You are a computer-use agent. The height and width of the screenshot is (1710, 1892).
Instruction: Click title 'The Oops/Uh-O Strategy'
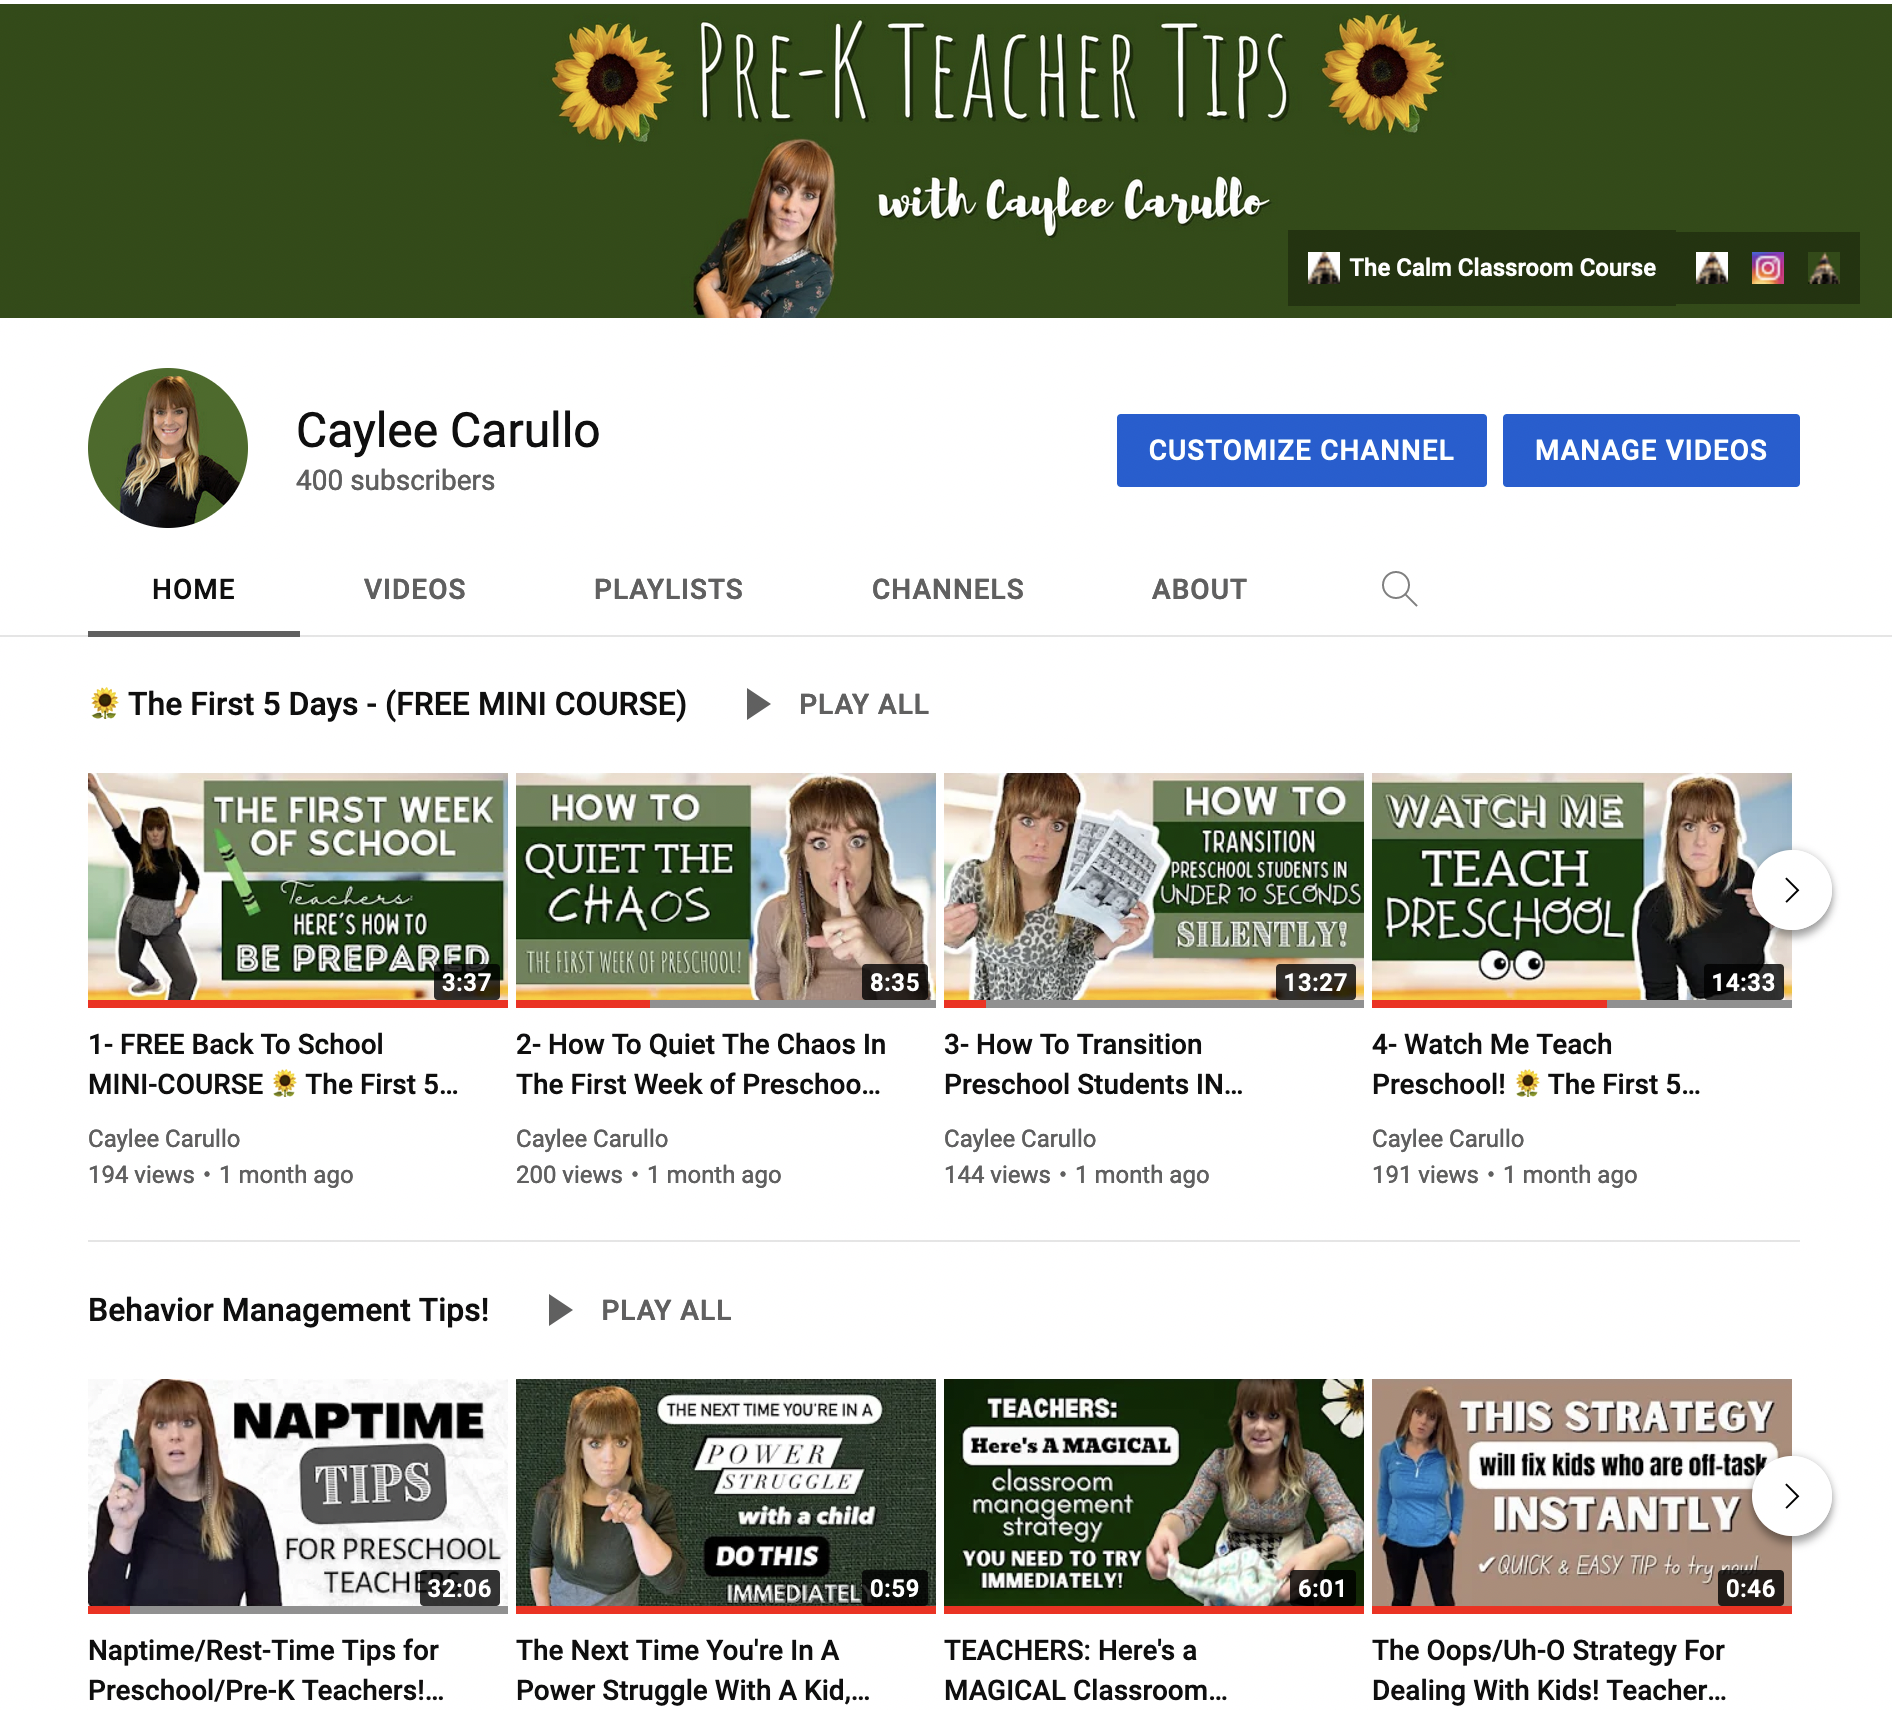[x=1549, y=1670]
